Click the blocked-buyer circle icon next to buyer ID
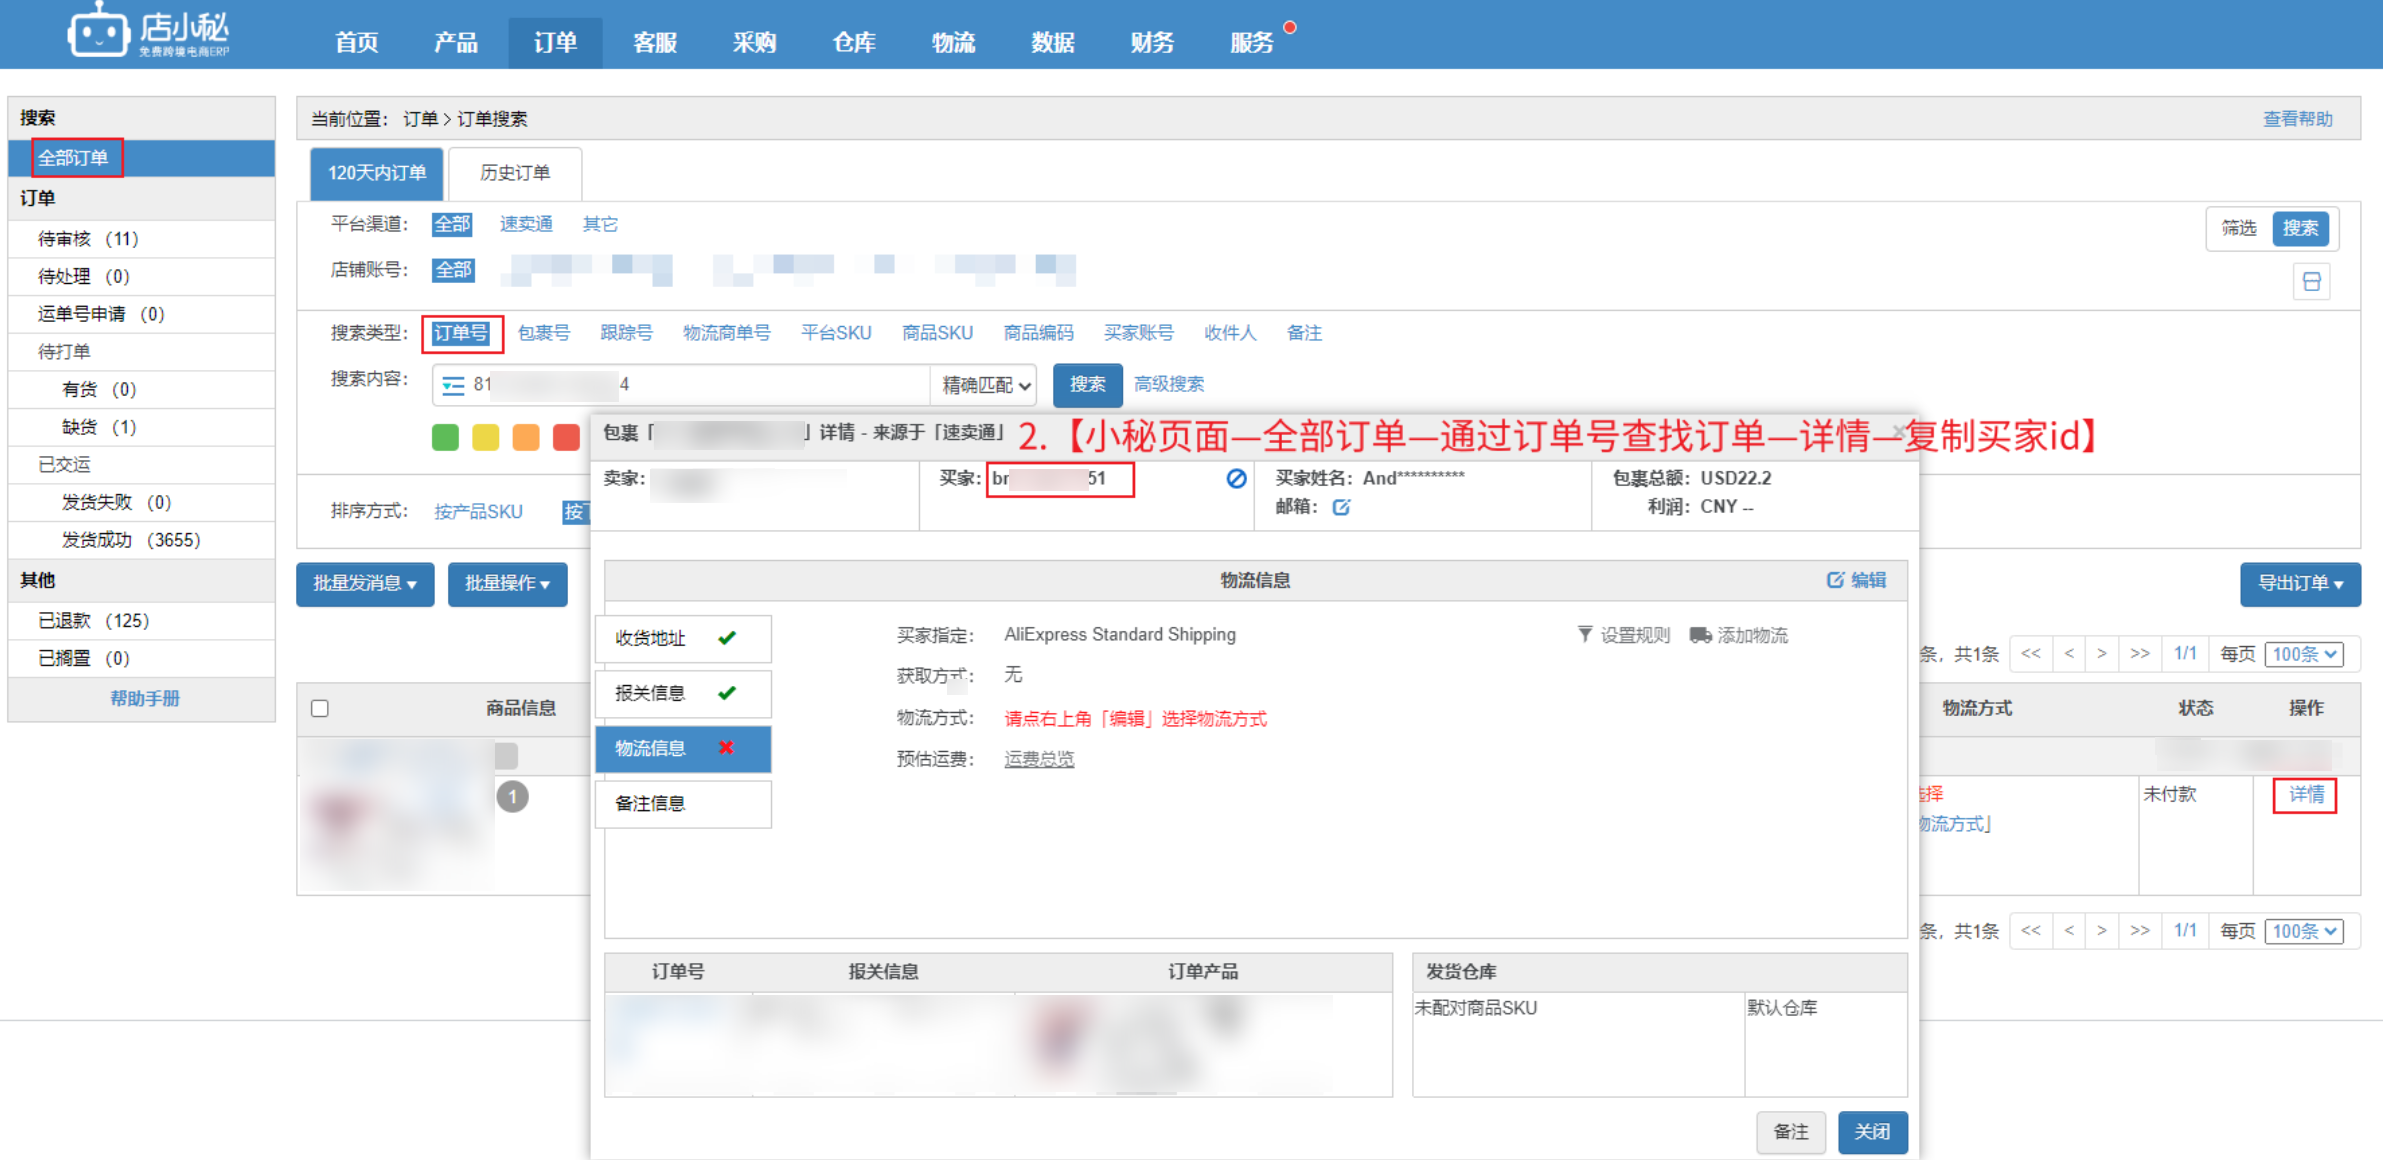This screenshot has width=2383, height=1160. pos(1236,479)
